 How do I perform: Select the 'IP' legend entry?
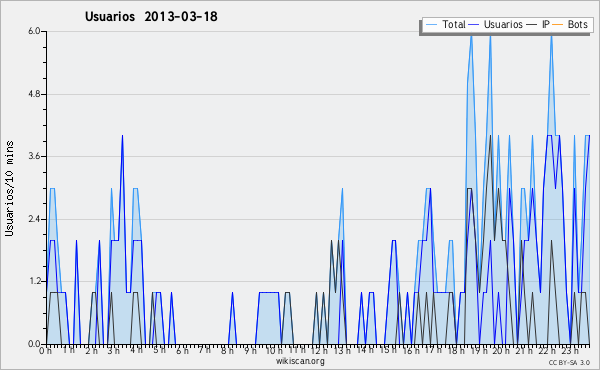pyautogui.click(x=538, y=24)
